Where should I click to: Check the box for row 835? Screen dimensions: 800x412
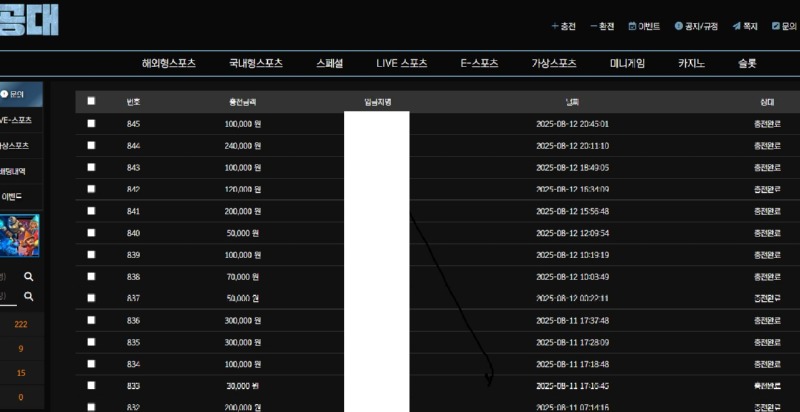pos(91,342)
